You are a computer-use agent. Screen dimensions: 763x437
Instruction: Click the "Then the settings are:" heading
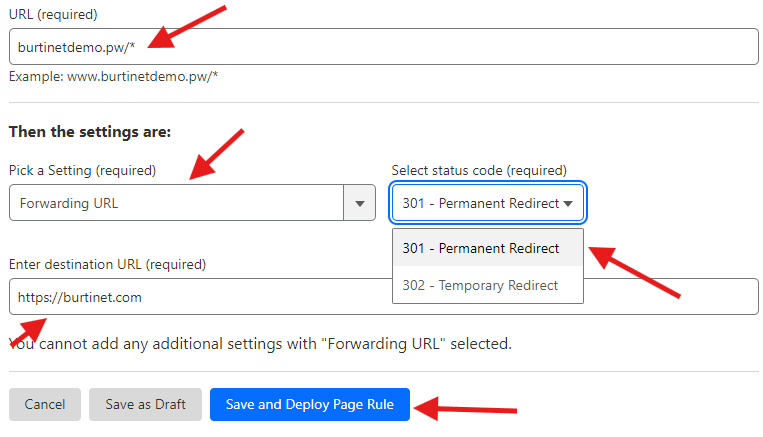(90, 132)
